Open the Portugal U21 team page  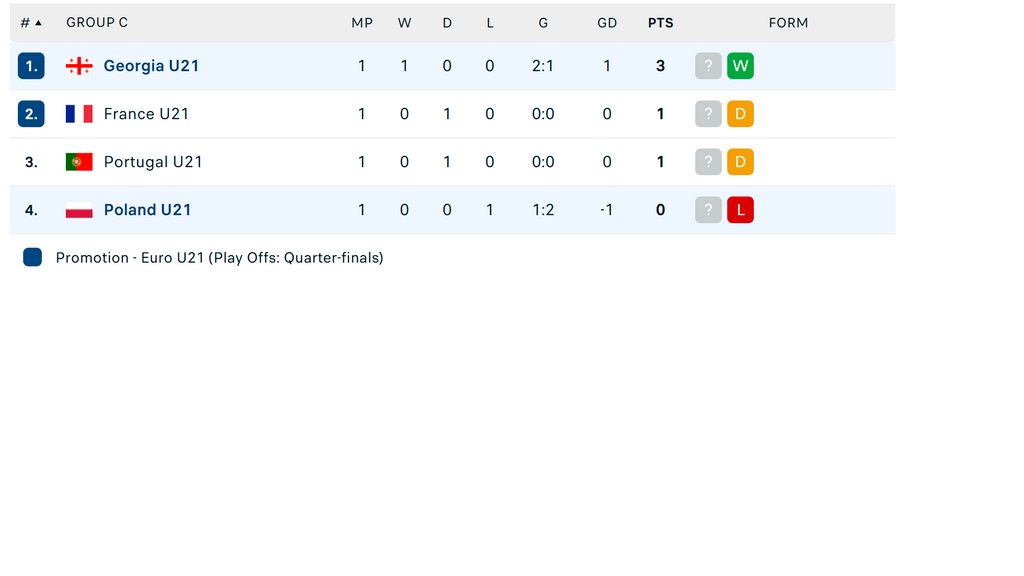click(153, 162)
